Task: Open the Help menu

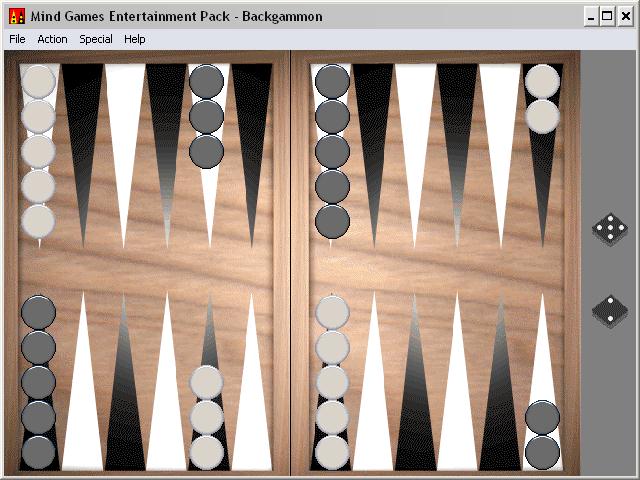Action: (x=135, y=39)
